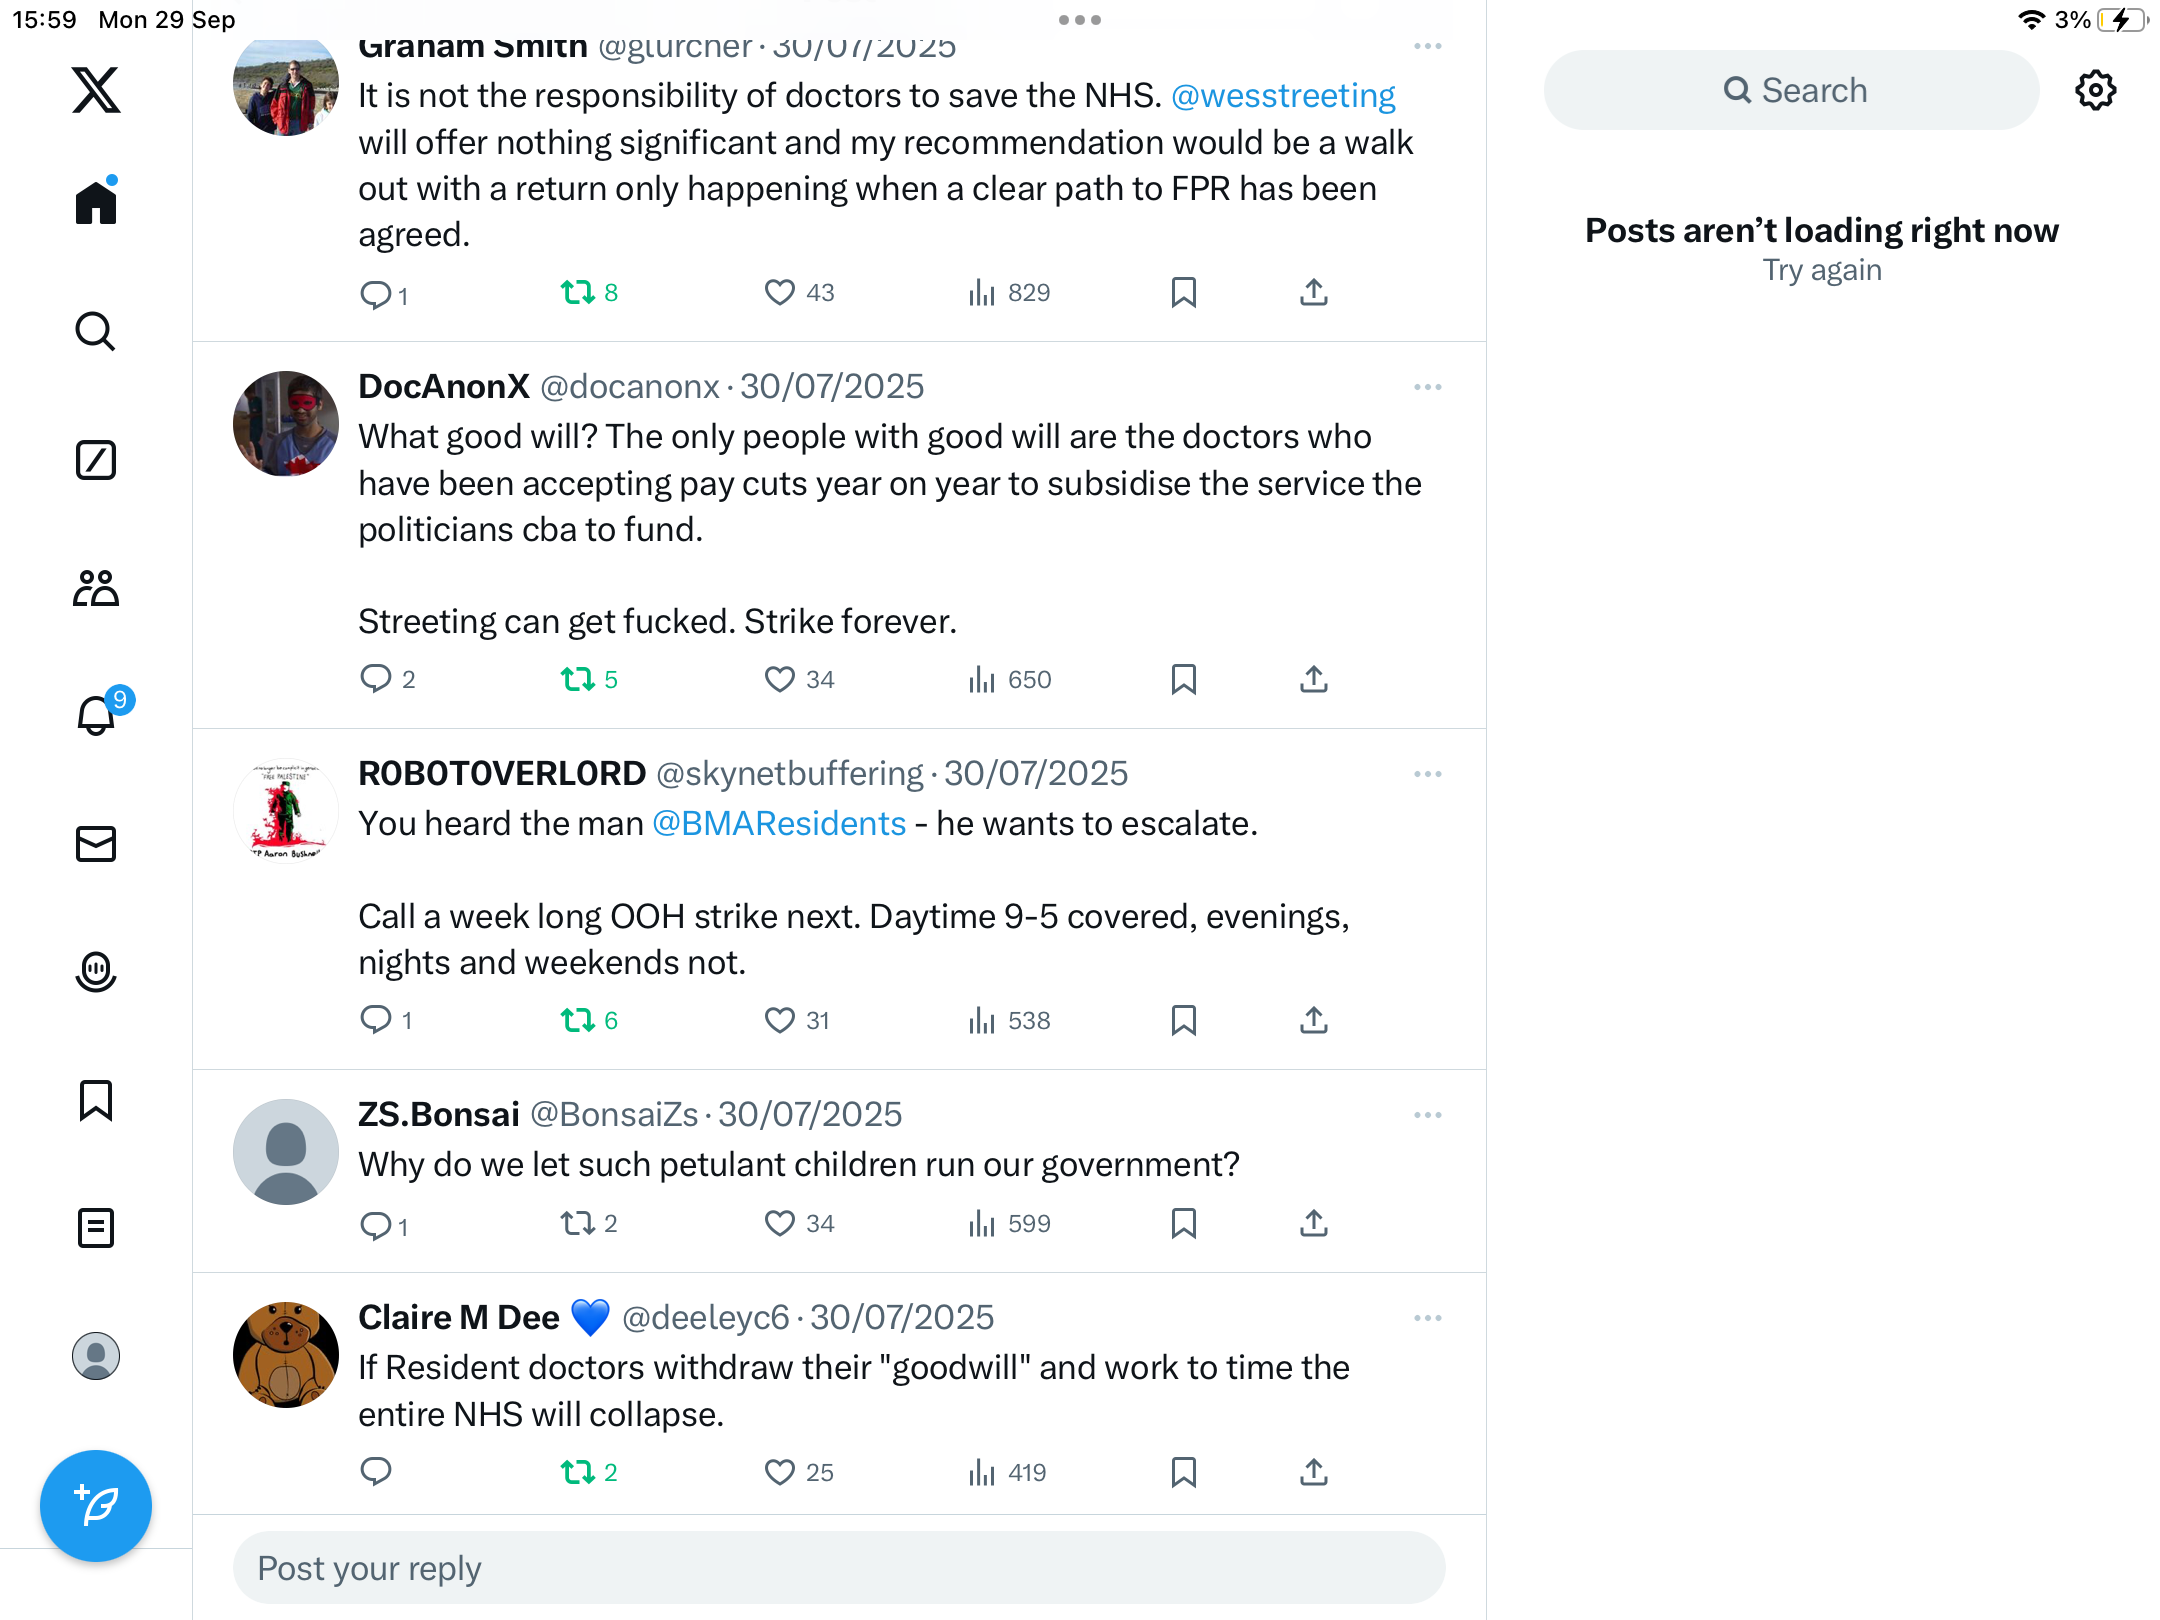Open the Notifications bell
The height and width of the screenshot is (1620, 2160).
[x=97, y=716]
